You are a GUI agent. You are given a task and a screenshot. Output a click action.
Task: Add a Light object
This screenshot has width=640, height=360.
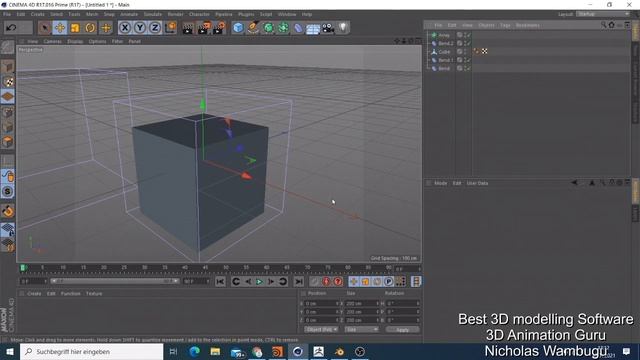[343, 28]
